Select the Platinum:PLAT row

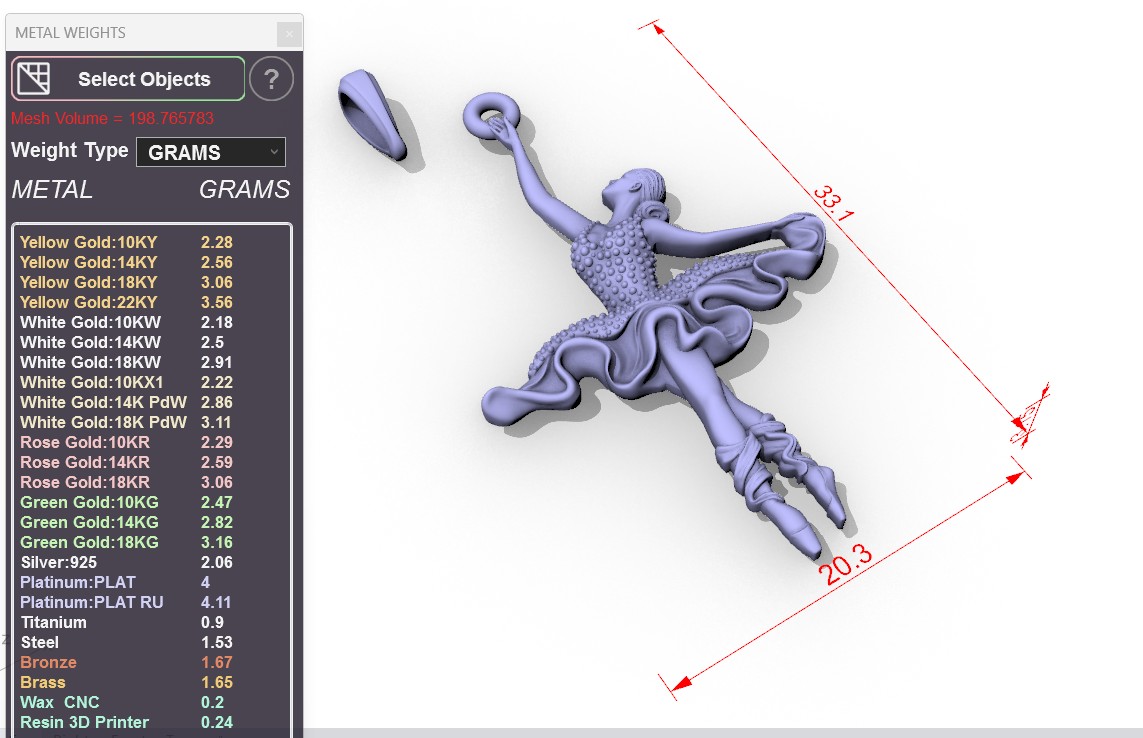(152, 582)
